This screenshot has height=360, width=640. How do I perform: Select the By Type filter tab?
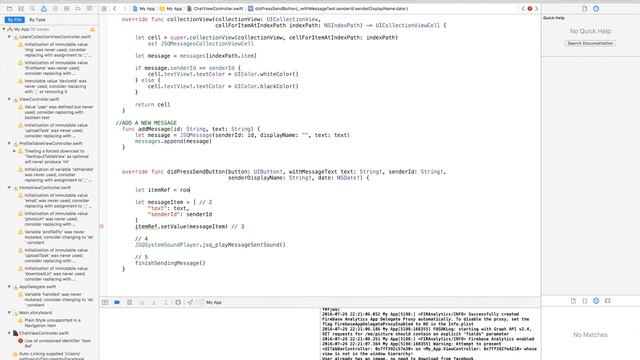click(38, 20)
